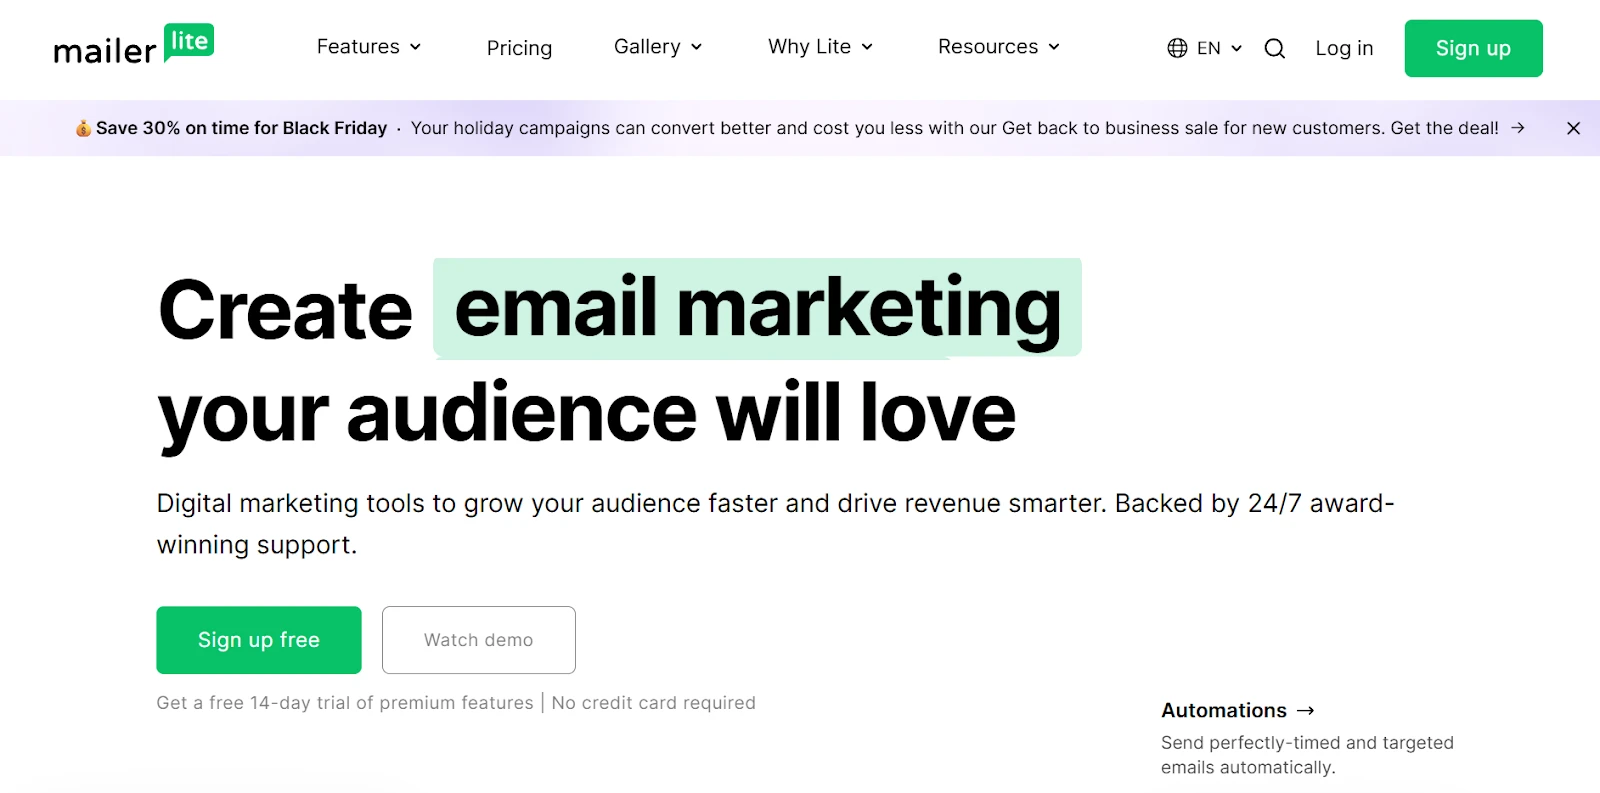Click the arrow after Get the deal
1600x793 pixels.
[1518, 128]
